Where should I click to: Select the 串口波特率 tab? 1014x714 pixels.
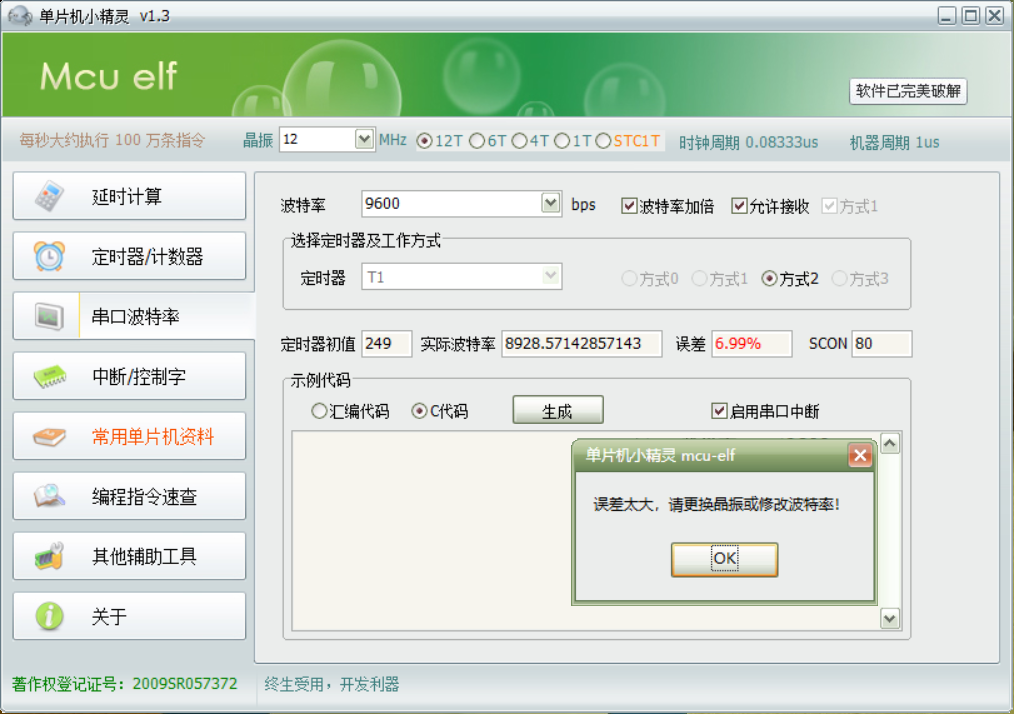coord(134,316)
